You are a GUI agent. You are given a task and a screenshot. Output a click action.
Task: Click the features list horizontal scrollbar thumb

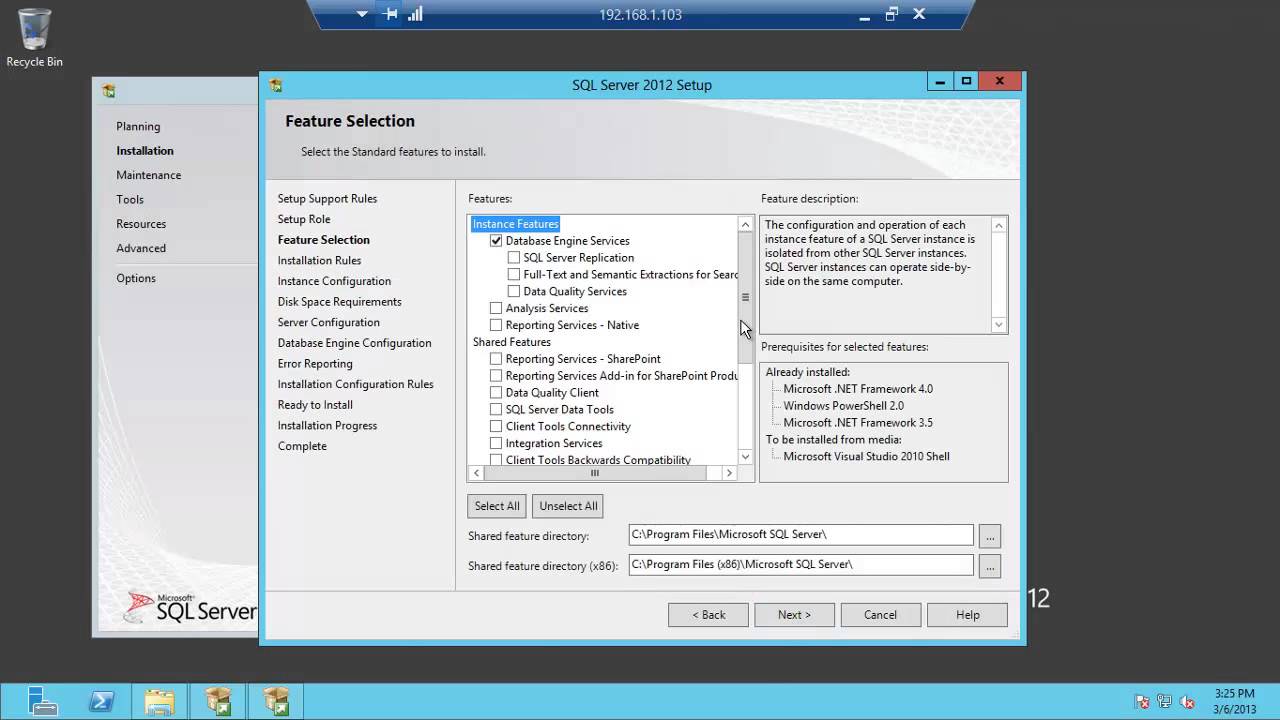594,473
